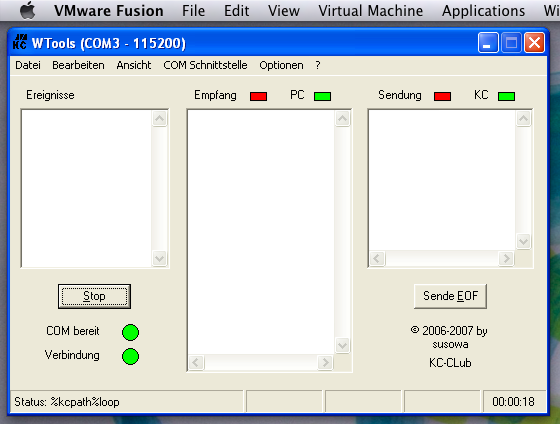Click the green KC indicator
This screenshot has height=424, width=560.
pyautogui.click(x=506, y=96)
